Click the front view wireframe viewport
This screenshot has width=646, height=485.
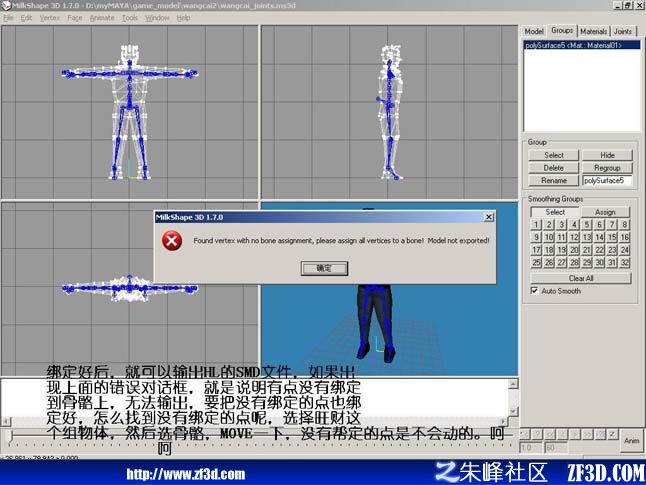click(129, 112)
